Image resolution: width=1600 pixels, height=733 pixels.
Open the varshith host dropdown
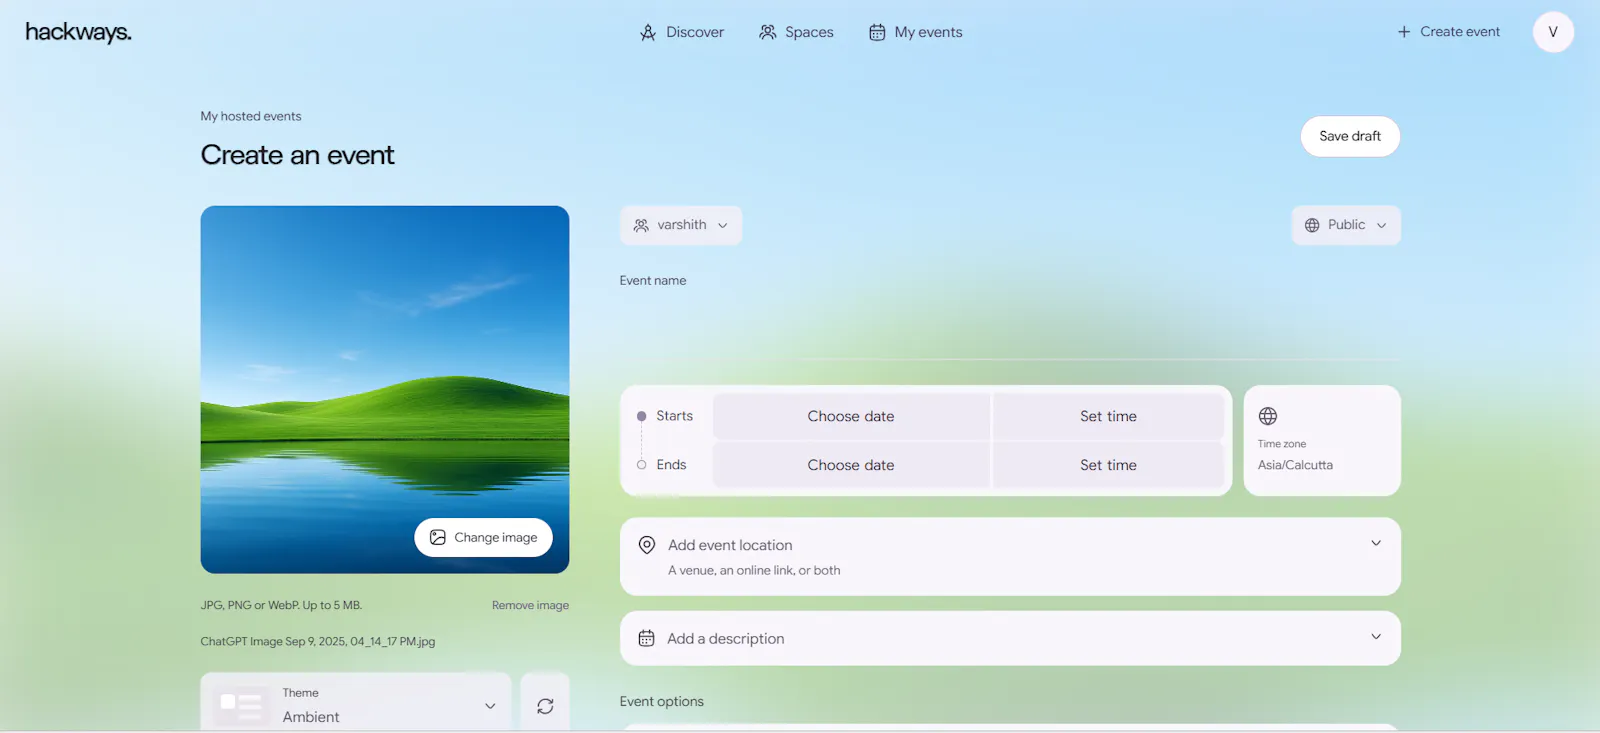pos(681,225)
